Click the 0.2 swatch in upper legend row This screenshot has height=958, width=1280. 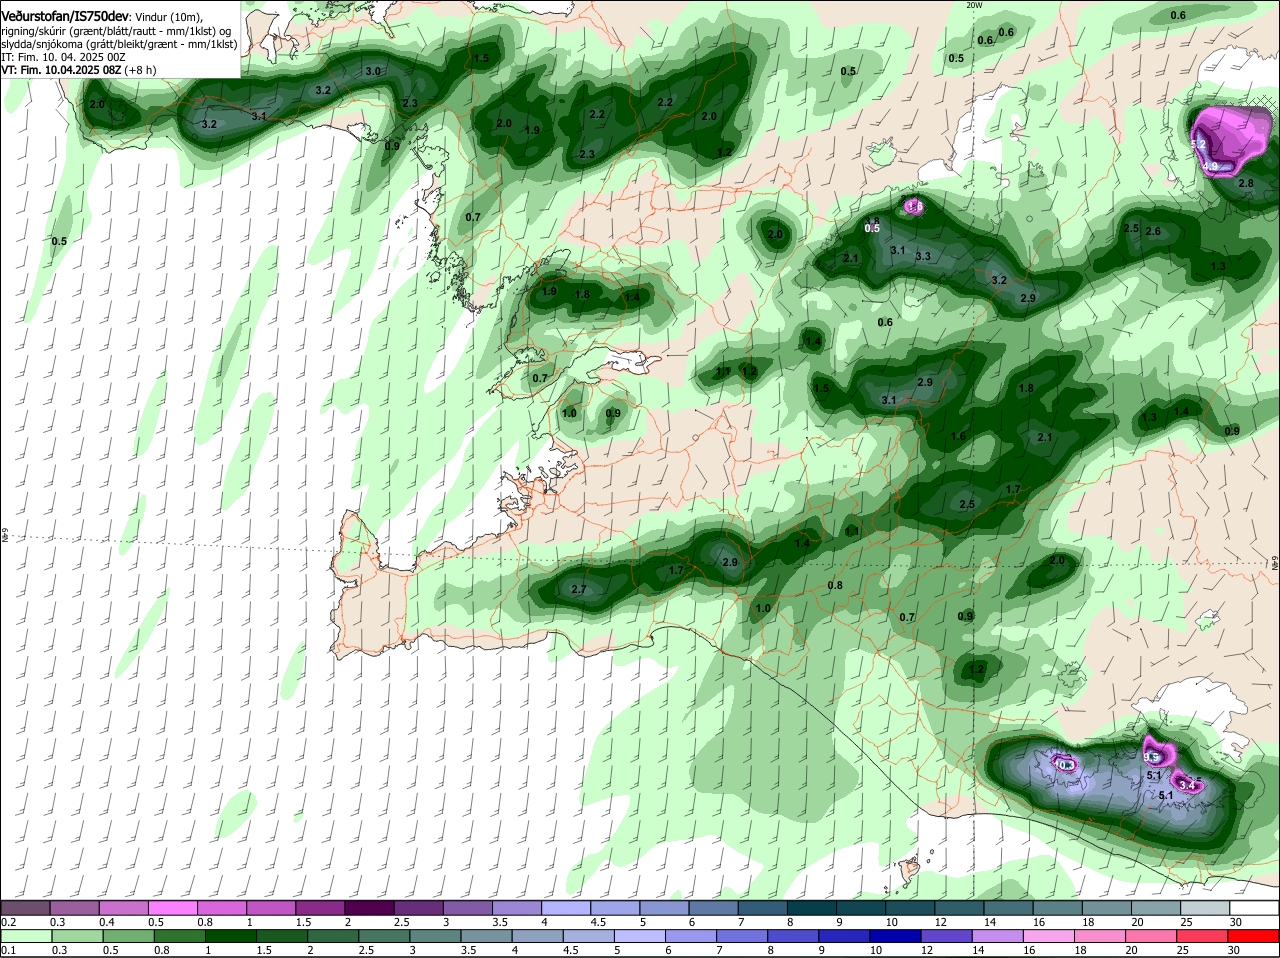(x=25, y=907)
